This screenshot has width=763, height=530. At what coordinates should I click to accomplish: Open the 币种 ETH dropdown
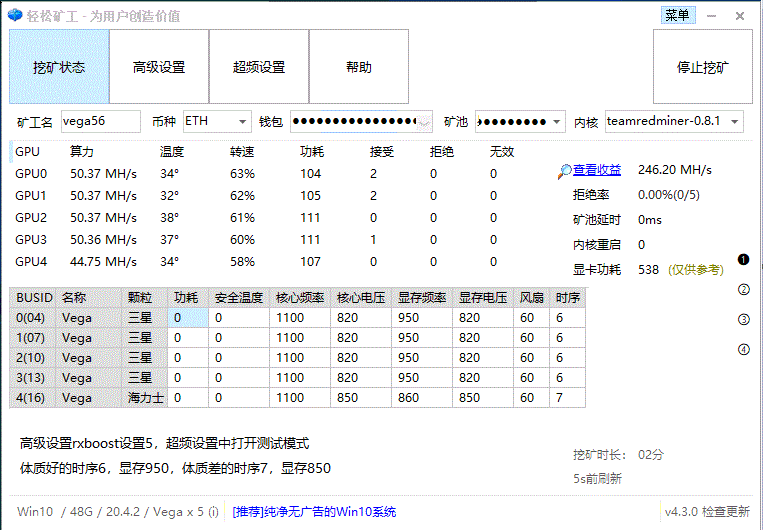(244, 122)
